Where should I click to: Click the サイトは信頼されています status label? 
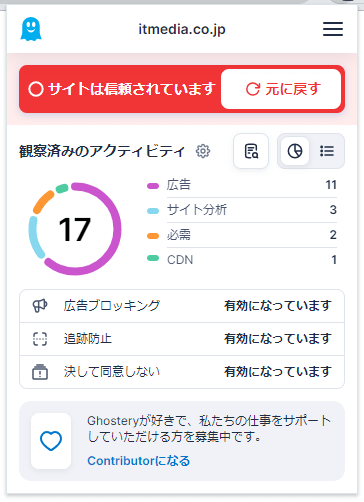click(x=122, y=89)
